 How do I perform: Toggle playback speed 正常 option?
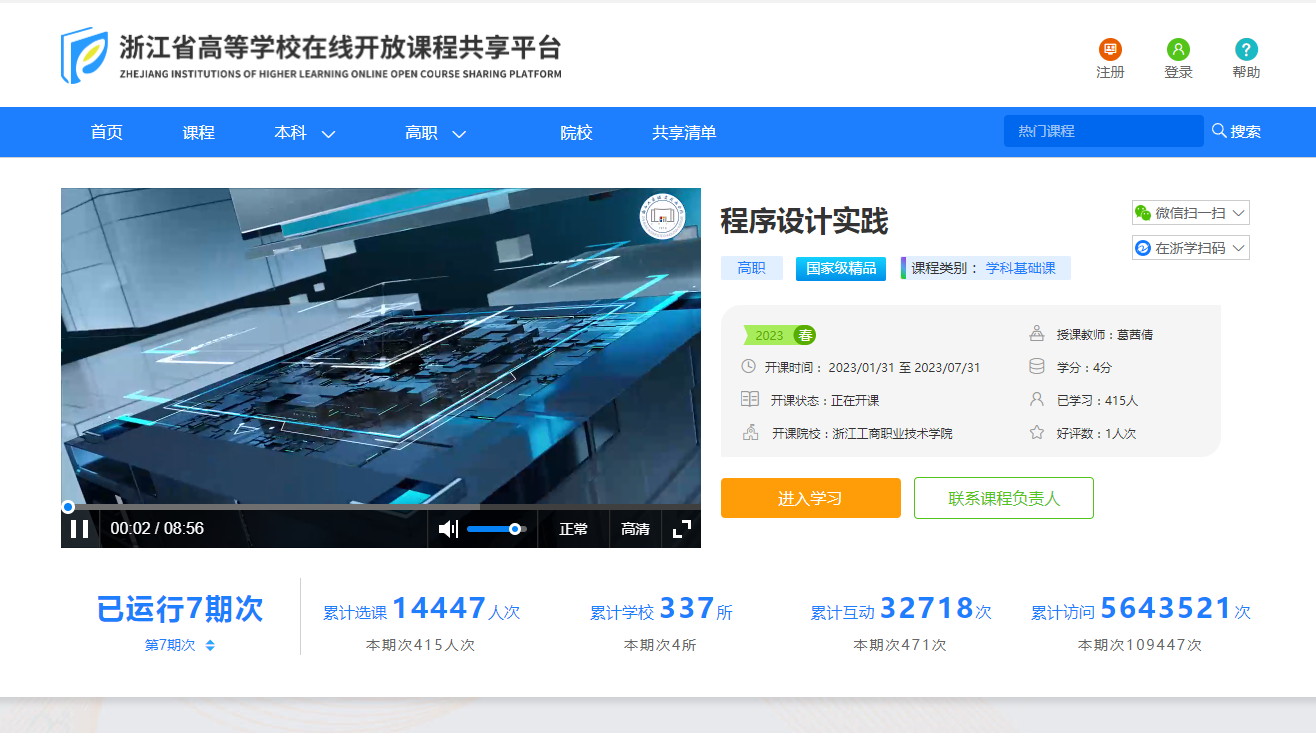(573, 529)
